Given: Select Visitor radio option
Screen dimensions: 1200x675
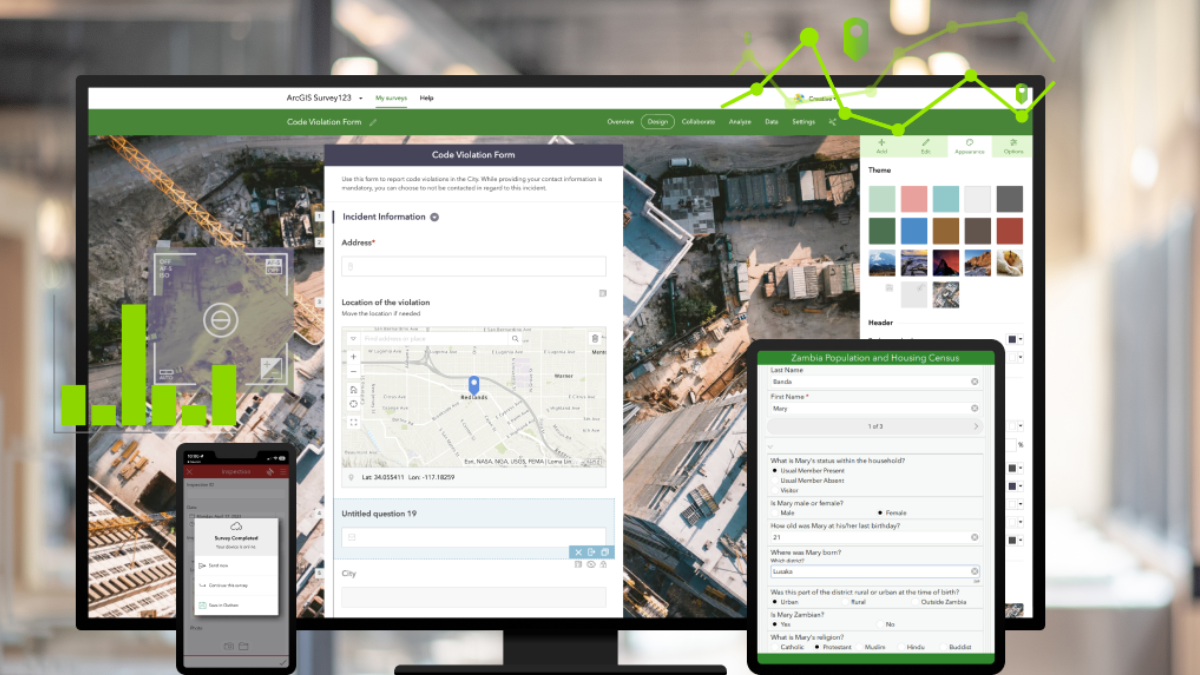Looking at the screenshot, I should pyautogui.click(x=775, y=490).
